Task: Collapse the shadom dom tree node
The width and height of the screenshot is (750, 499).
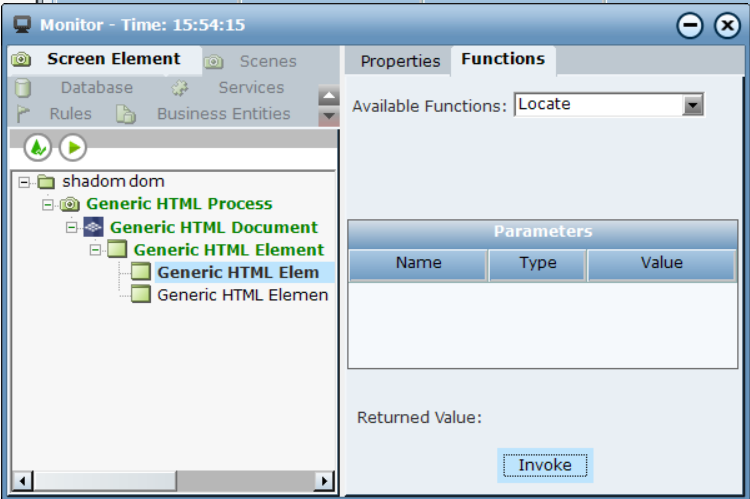Action: 24,182
